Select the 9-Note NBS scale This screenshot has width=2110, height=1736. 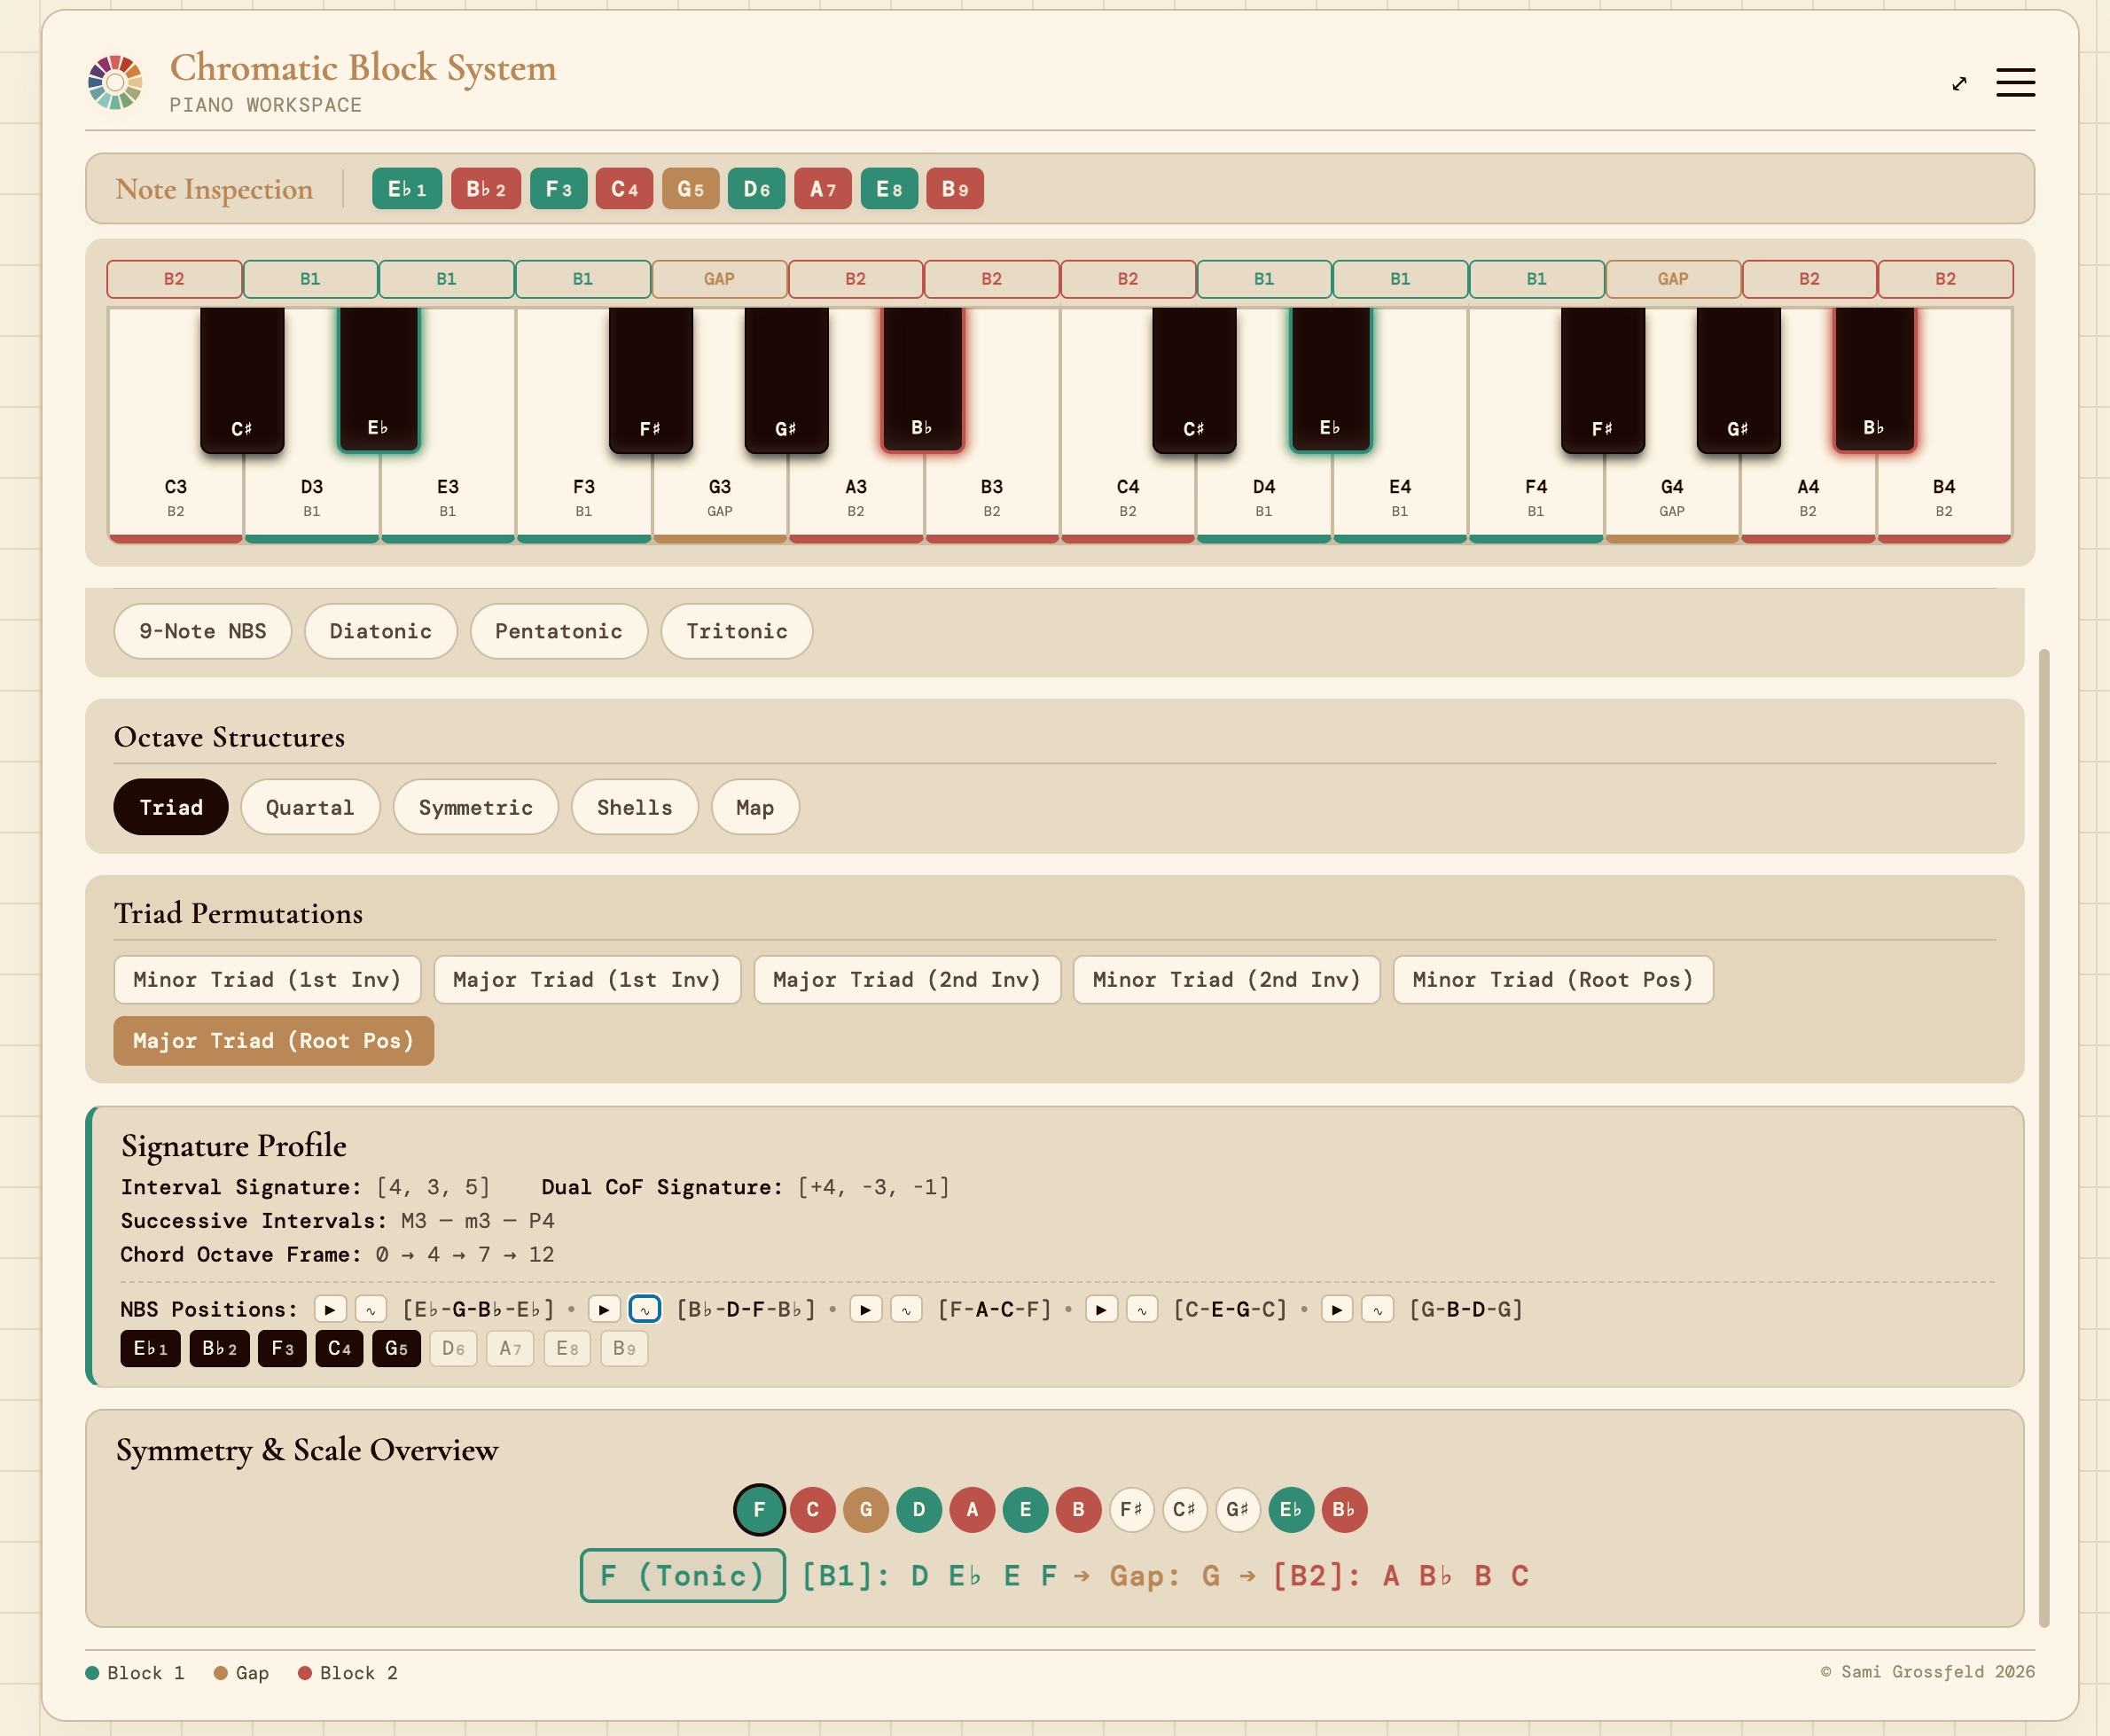(203, 631)
